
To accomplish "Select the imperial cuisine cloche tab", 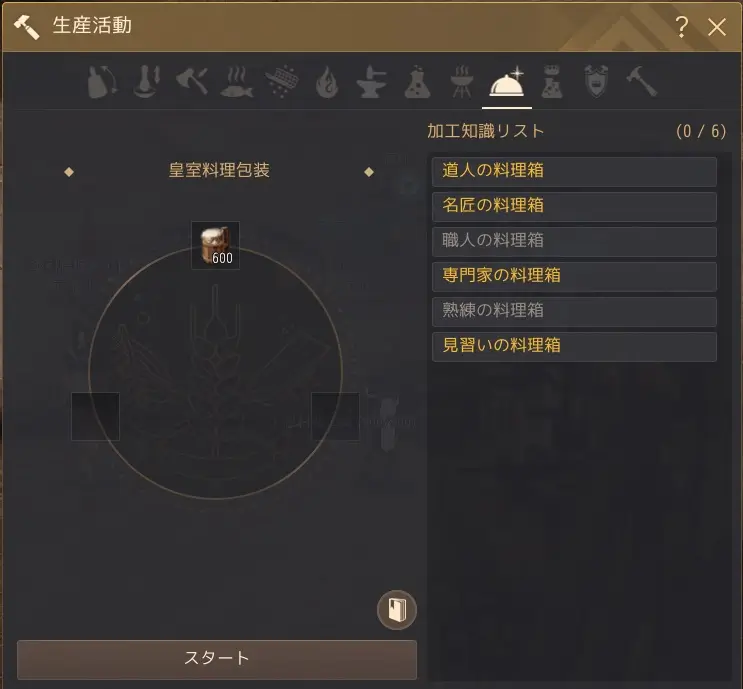I will [x=507, y=82].
